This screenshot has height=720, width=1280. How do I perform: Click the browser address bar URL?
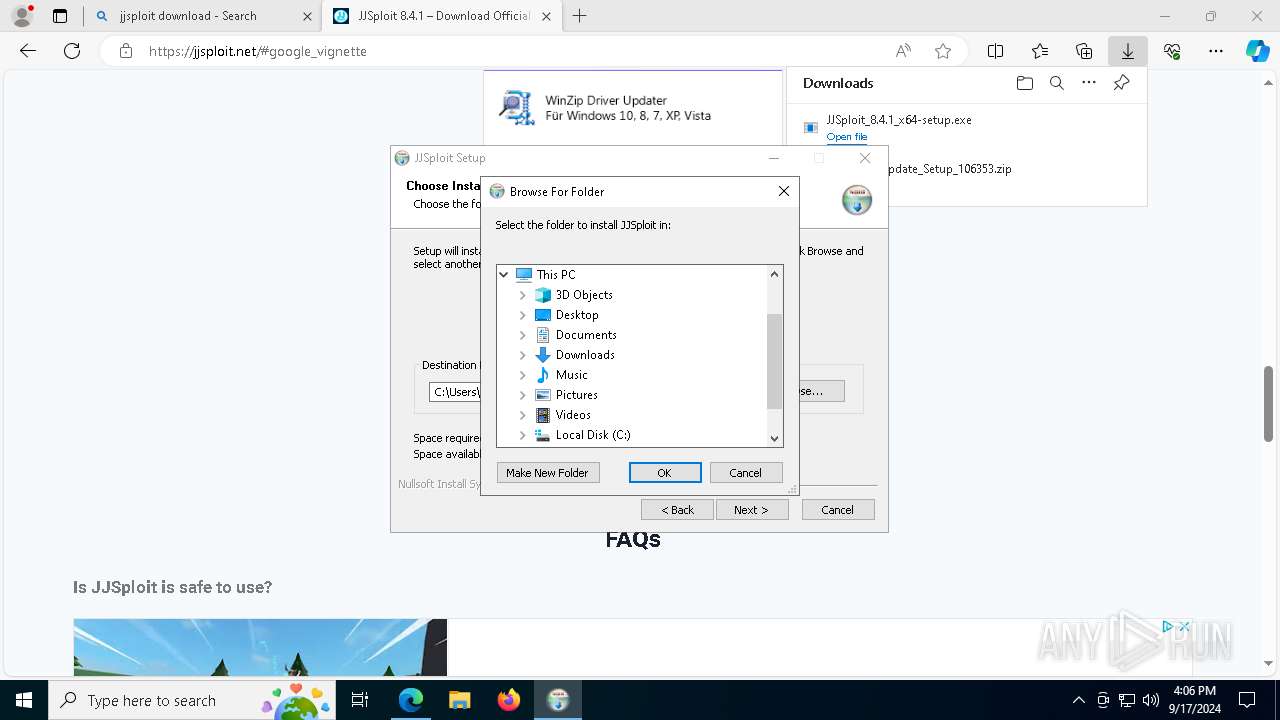pos(258,51)
